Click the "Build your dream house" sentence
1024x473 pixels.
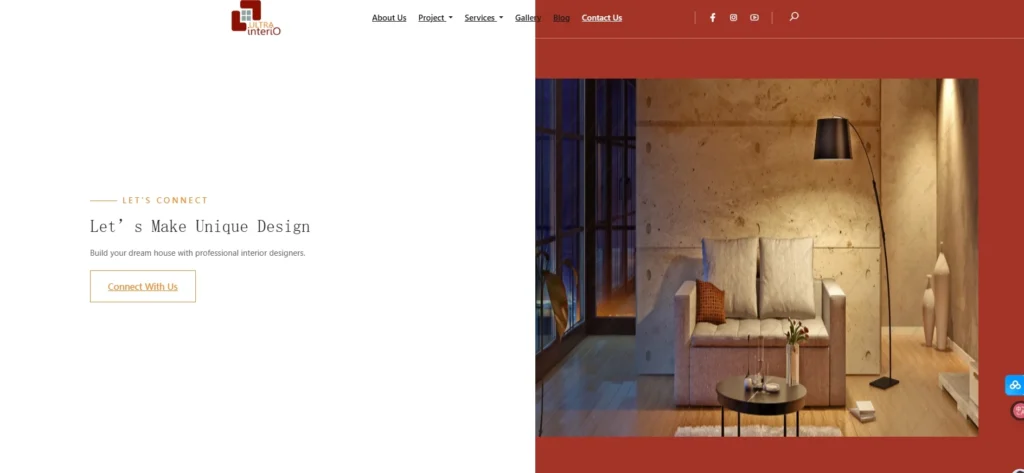(x=197, y=253)
